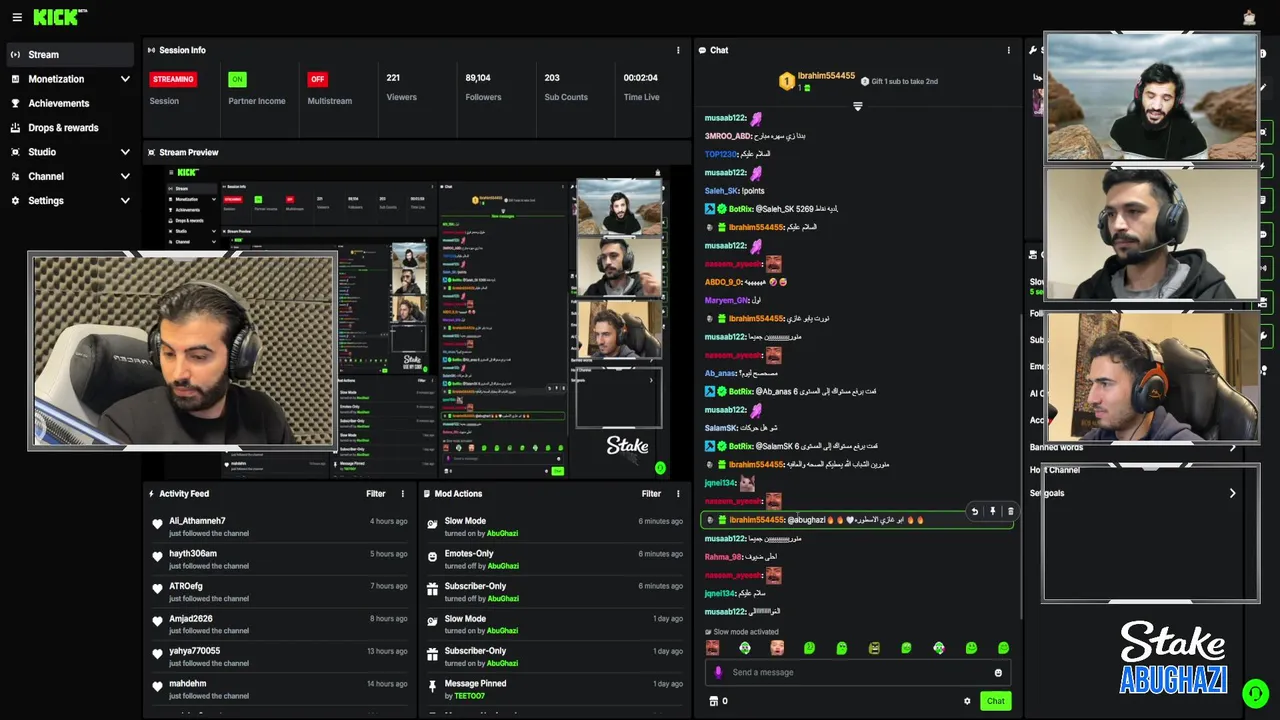
Task: Click the 221 Viewers stat
Action: click(401, 87)
